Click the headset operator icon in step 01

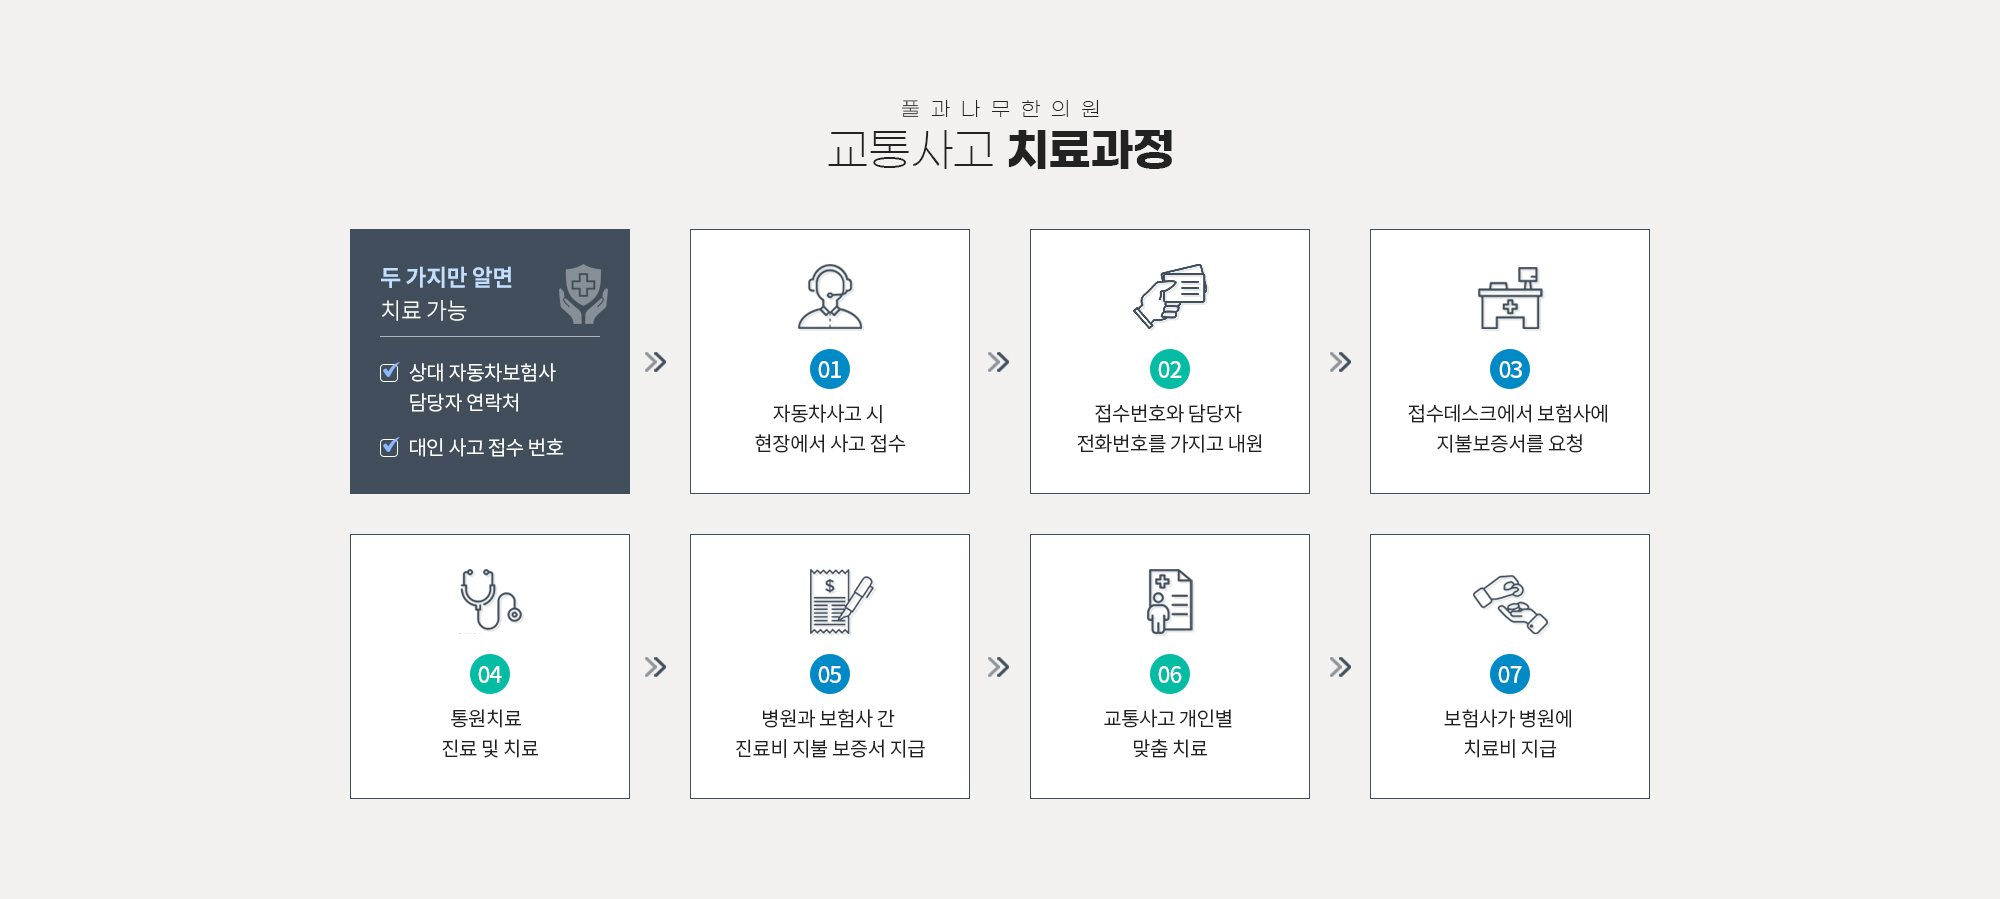[x=830, y=297]
